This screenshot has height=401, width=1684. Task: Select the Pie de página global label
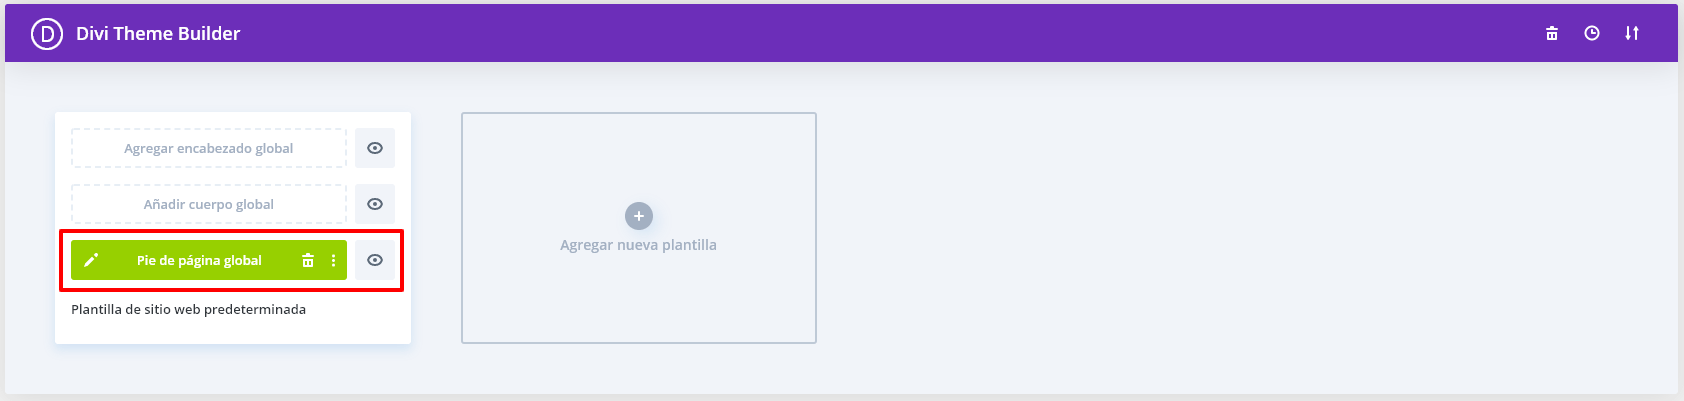[x=199, y=260]
